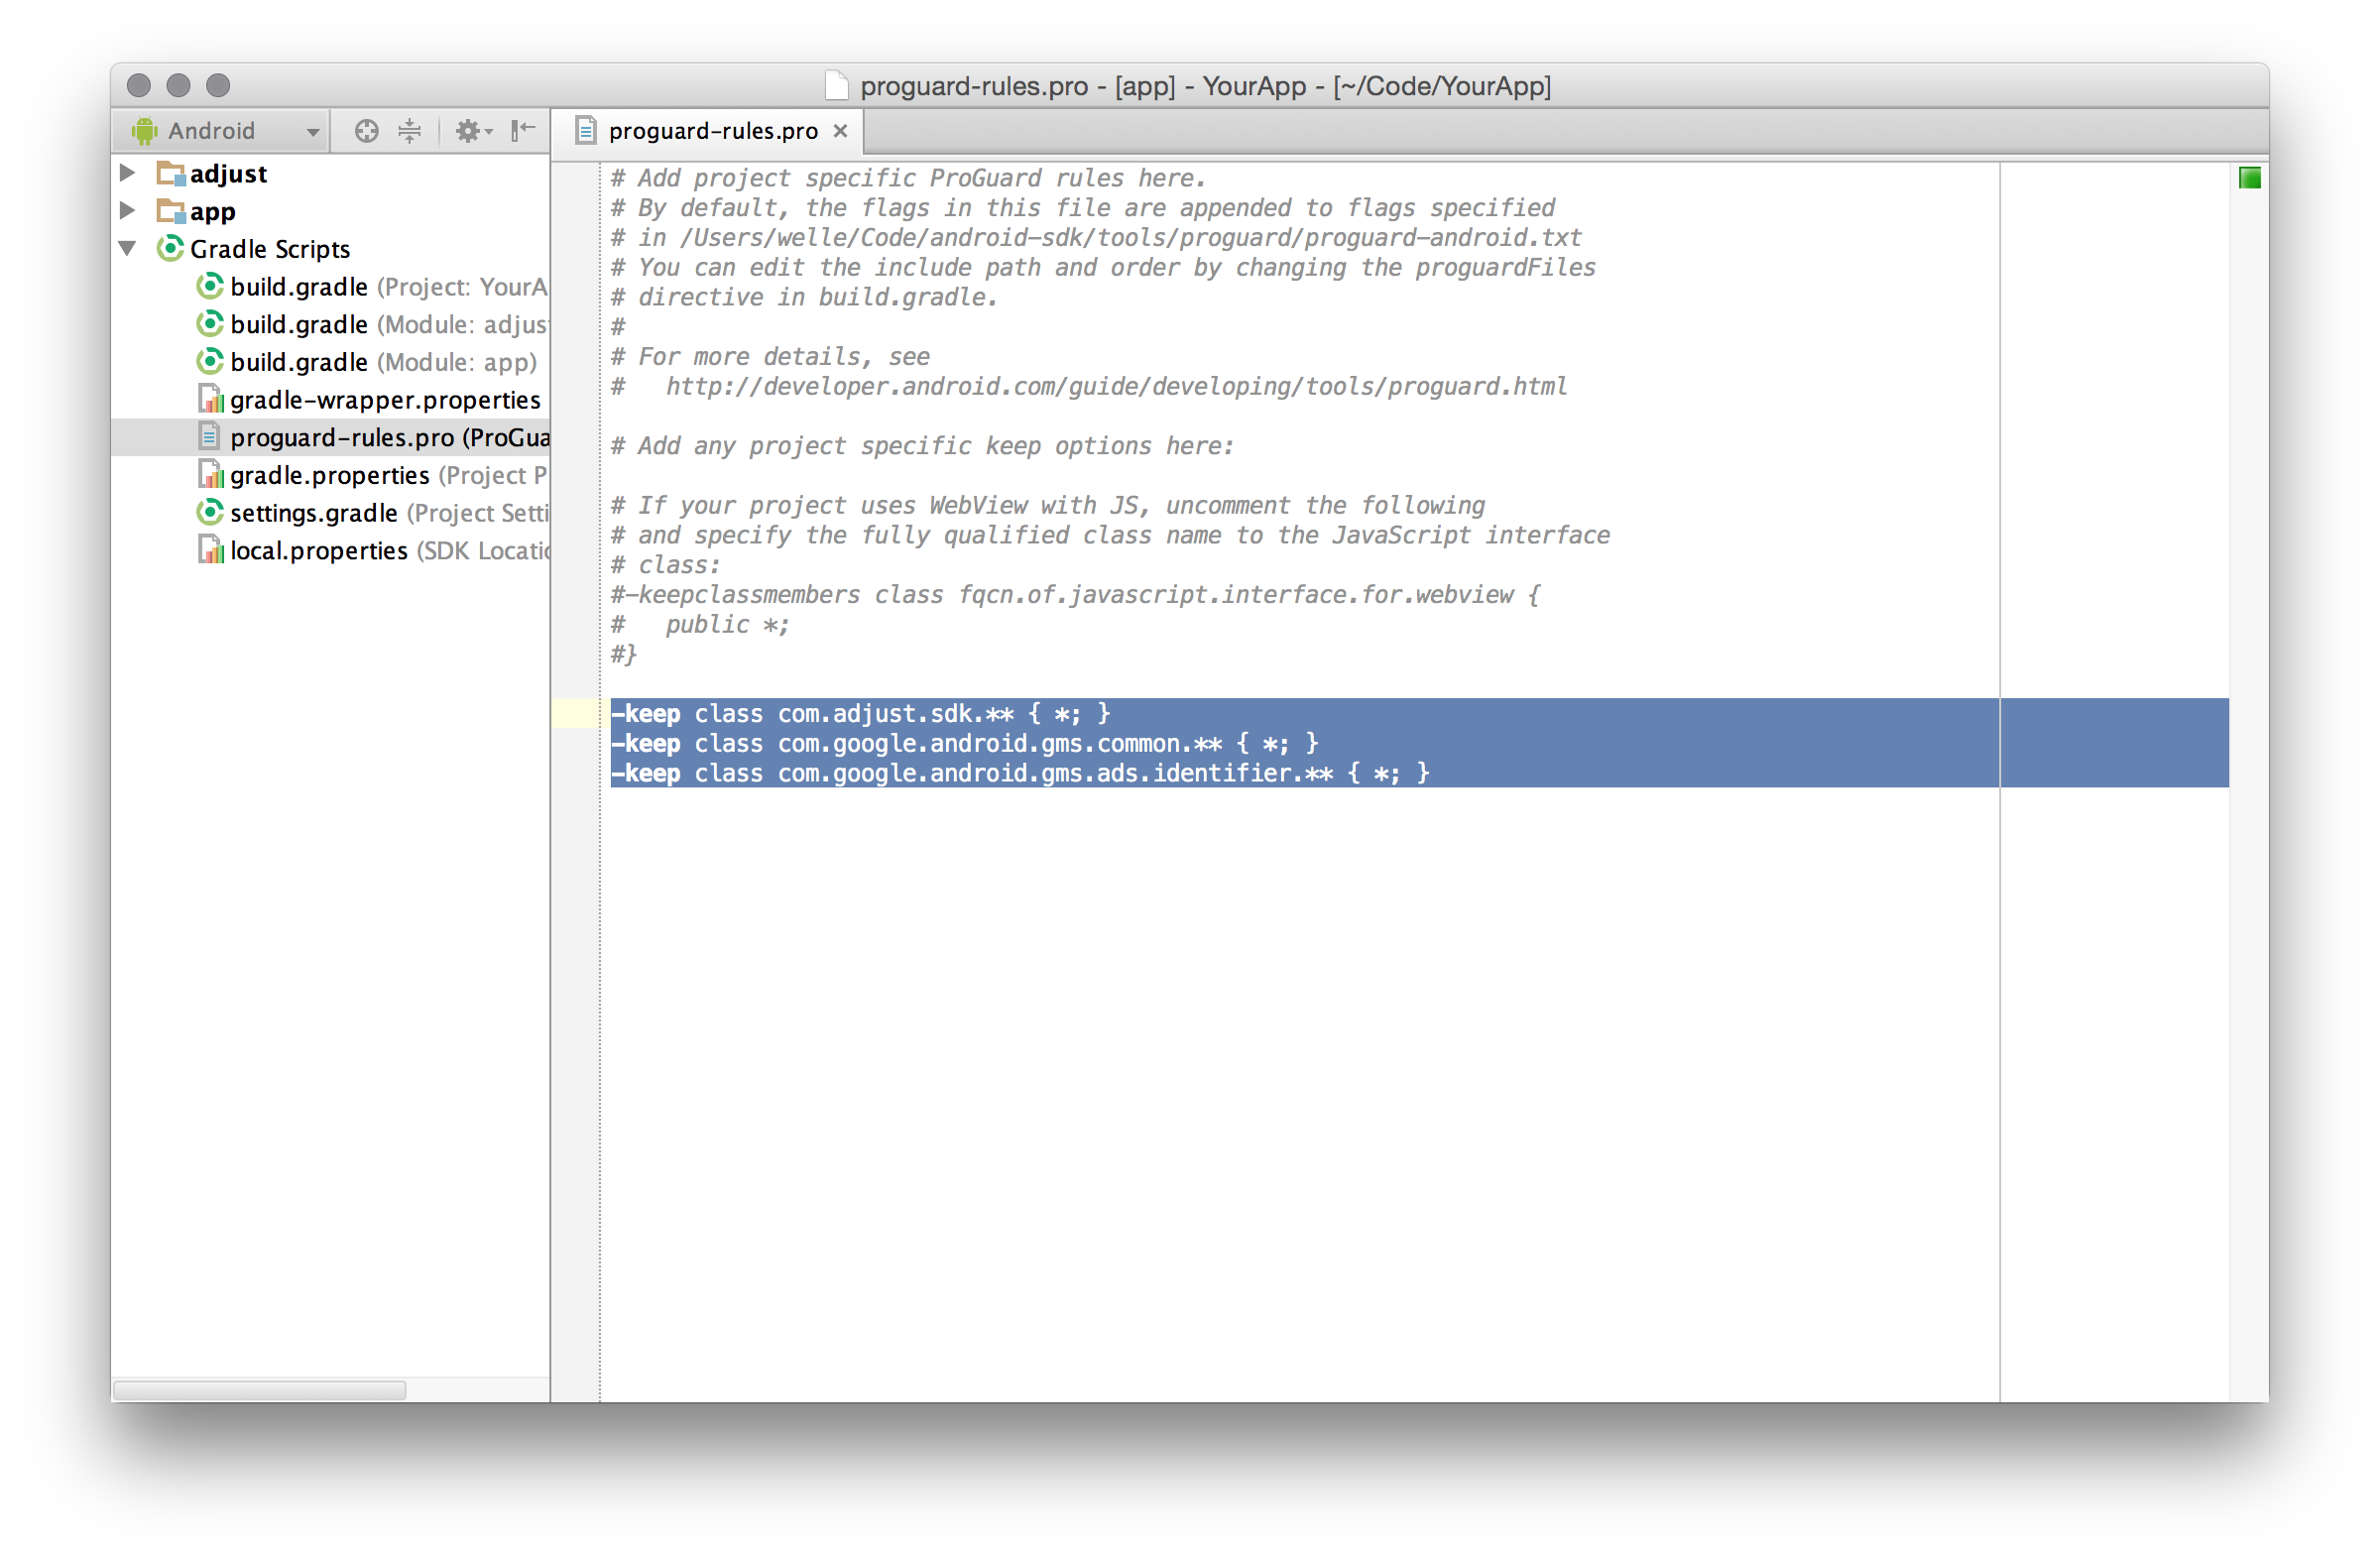
Task: Click the hide project panel icon
Action: point(523,131)
